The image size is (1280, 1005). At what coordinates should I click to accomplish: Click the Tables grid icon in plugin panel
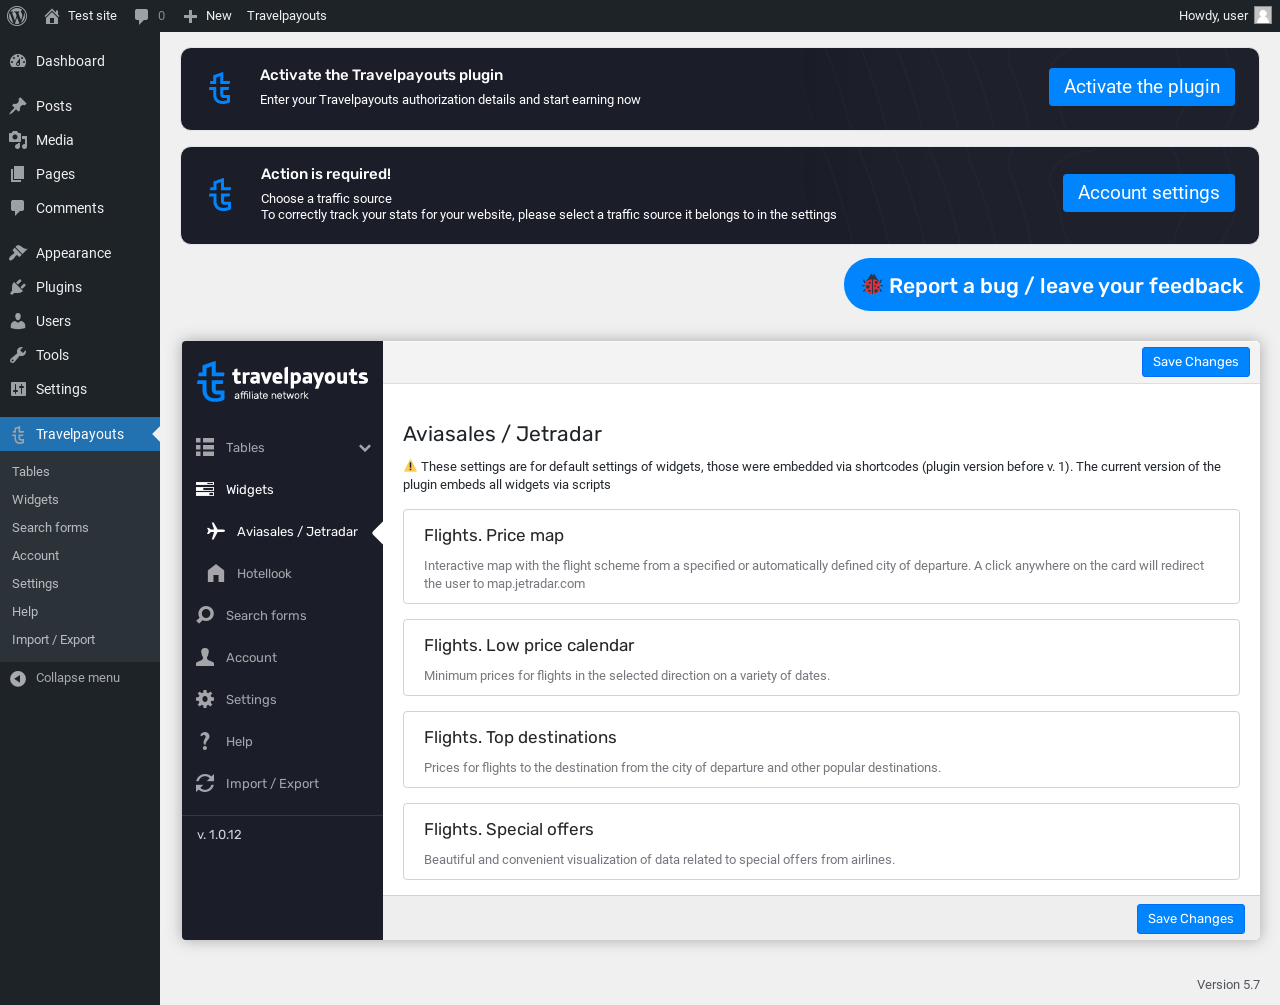pyautogui.click(x=205, y=447)
